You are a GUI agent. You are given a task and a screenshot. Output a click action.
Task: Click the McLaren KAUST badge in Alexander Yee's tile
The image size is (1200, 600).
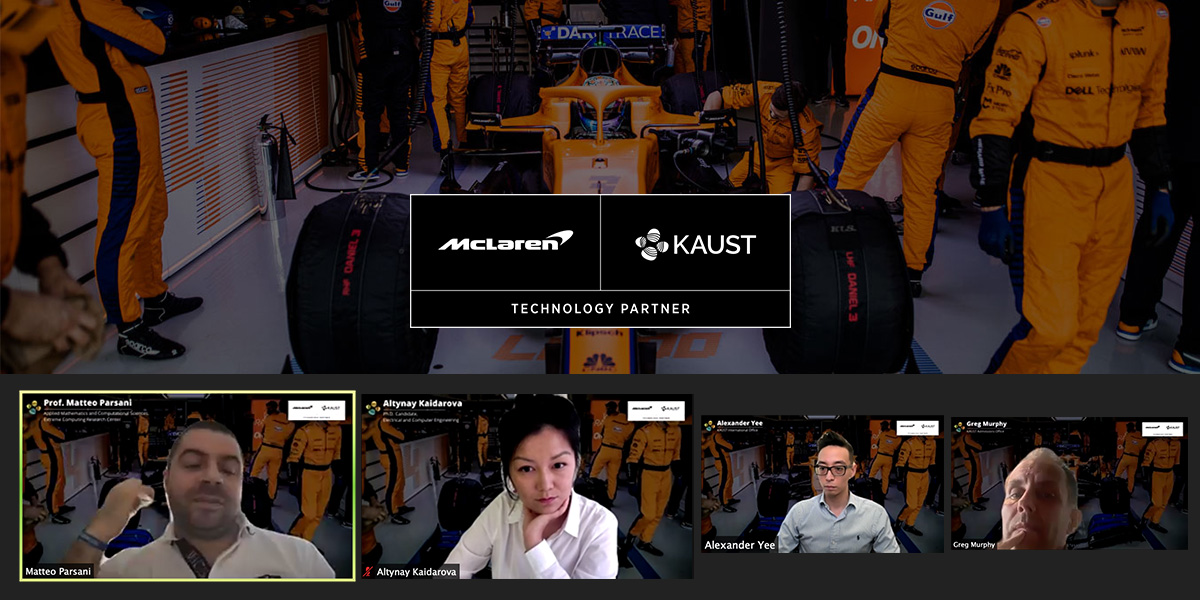point(918,426)
